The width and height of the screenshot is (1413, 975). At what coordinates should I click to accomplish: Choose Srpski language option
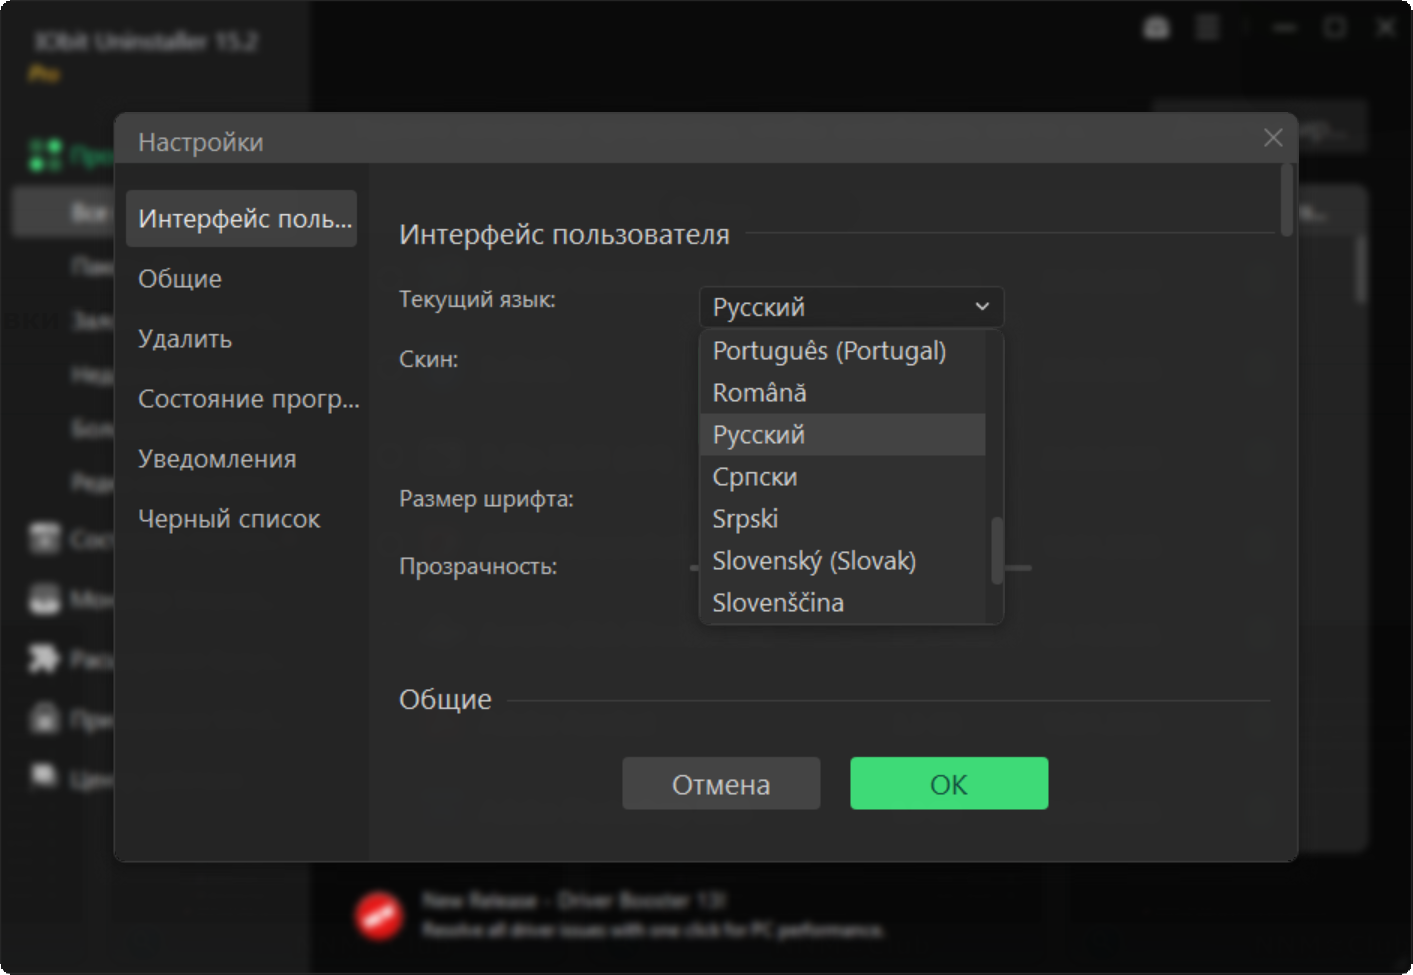[745, 519]
